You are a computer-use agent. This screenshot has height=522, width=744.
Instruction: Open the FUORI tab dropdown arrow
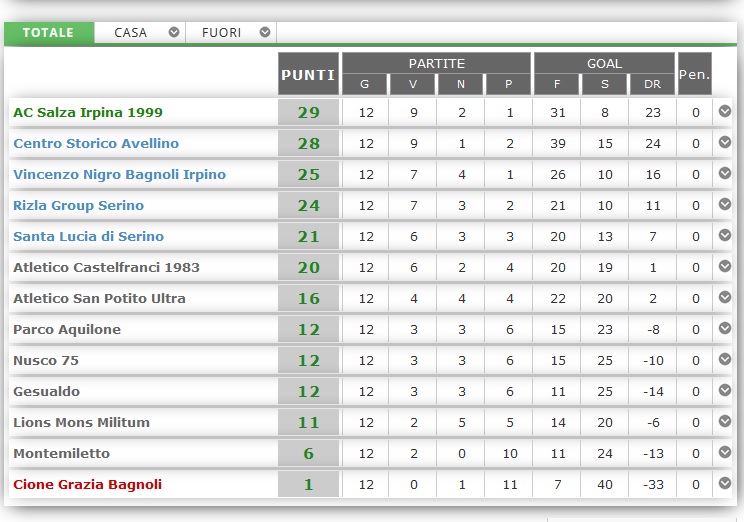click(x=265, y=32)
